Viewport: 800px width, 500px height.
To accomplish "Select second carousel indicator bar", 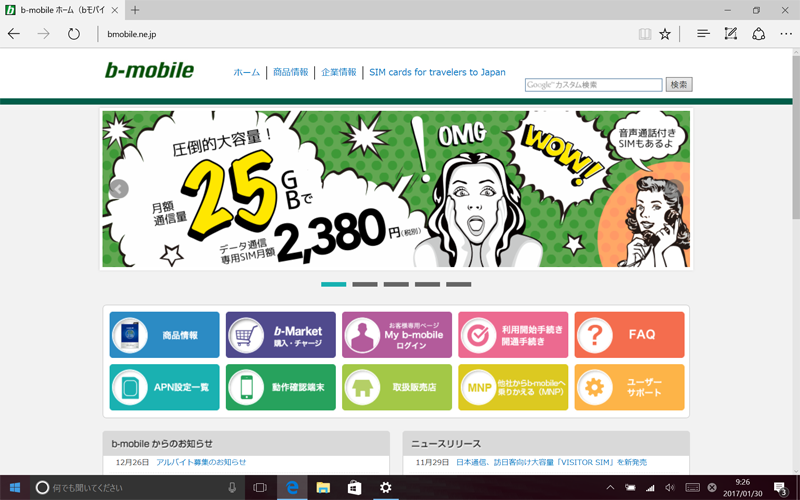I will [365, 284].
